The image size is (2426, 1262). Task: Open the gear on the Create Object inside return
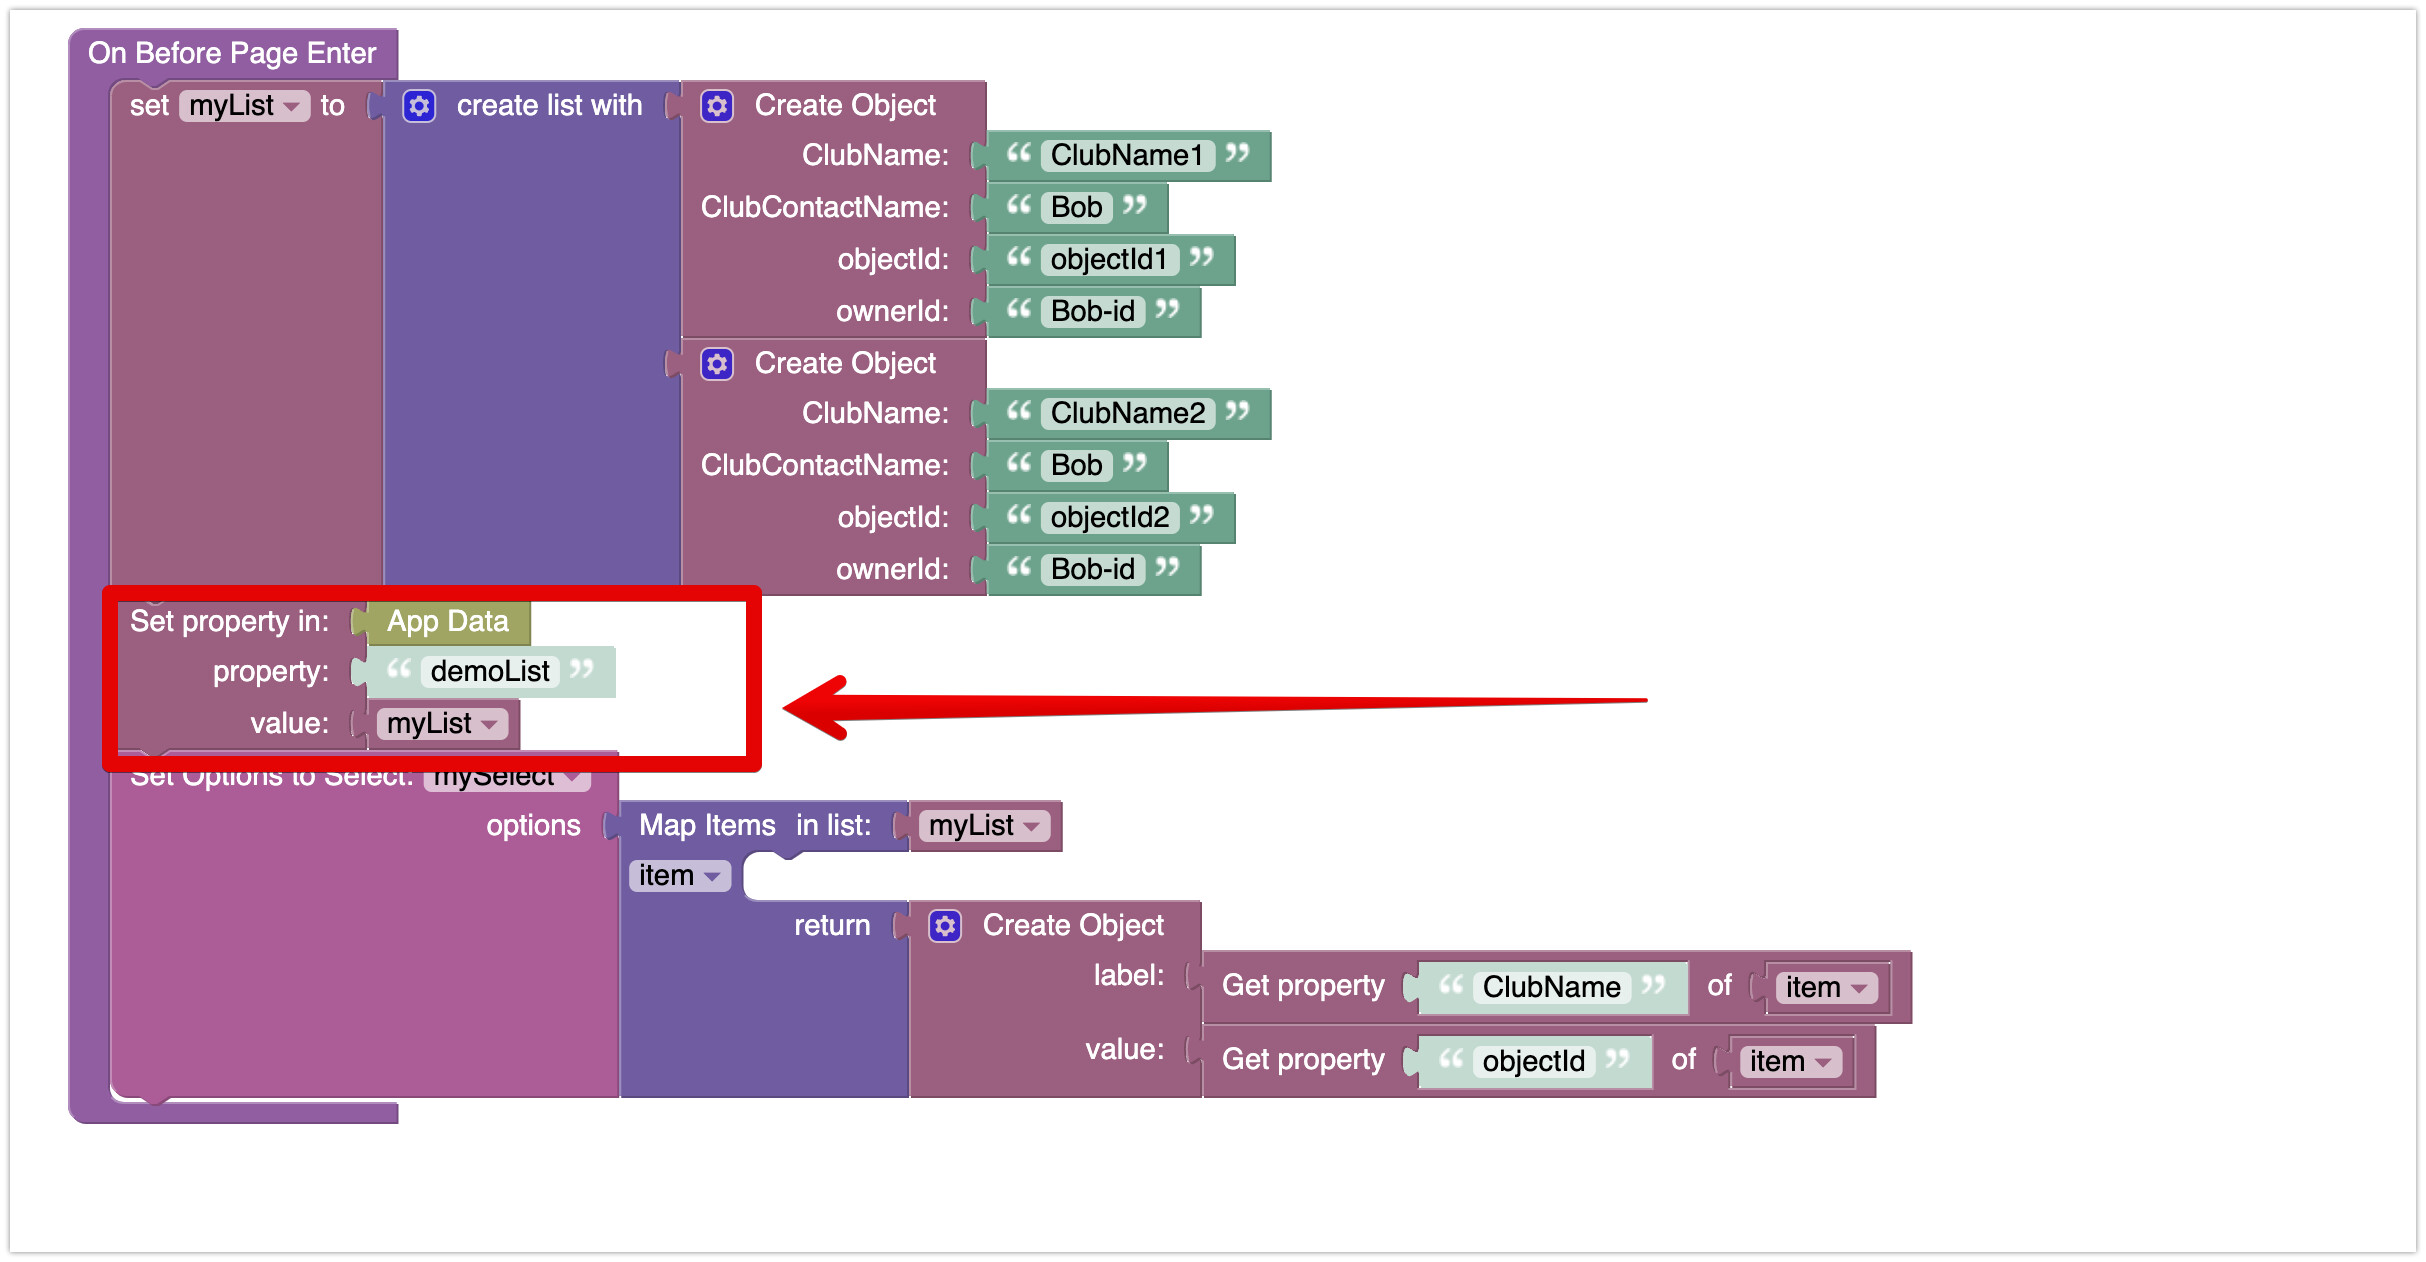[x=944, y=925]
